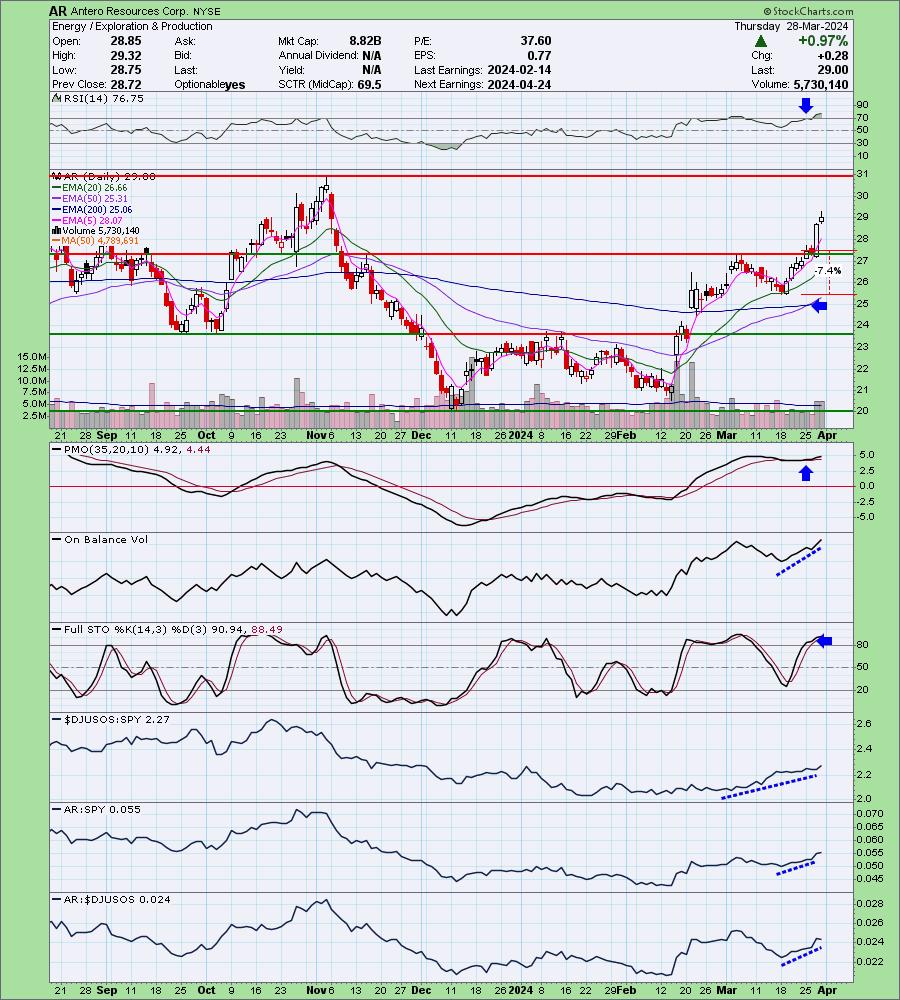Click the date Thursday 28-Mar-2024
The width and height of the screenshot is (900, 1000).
(791, 26)
